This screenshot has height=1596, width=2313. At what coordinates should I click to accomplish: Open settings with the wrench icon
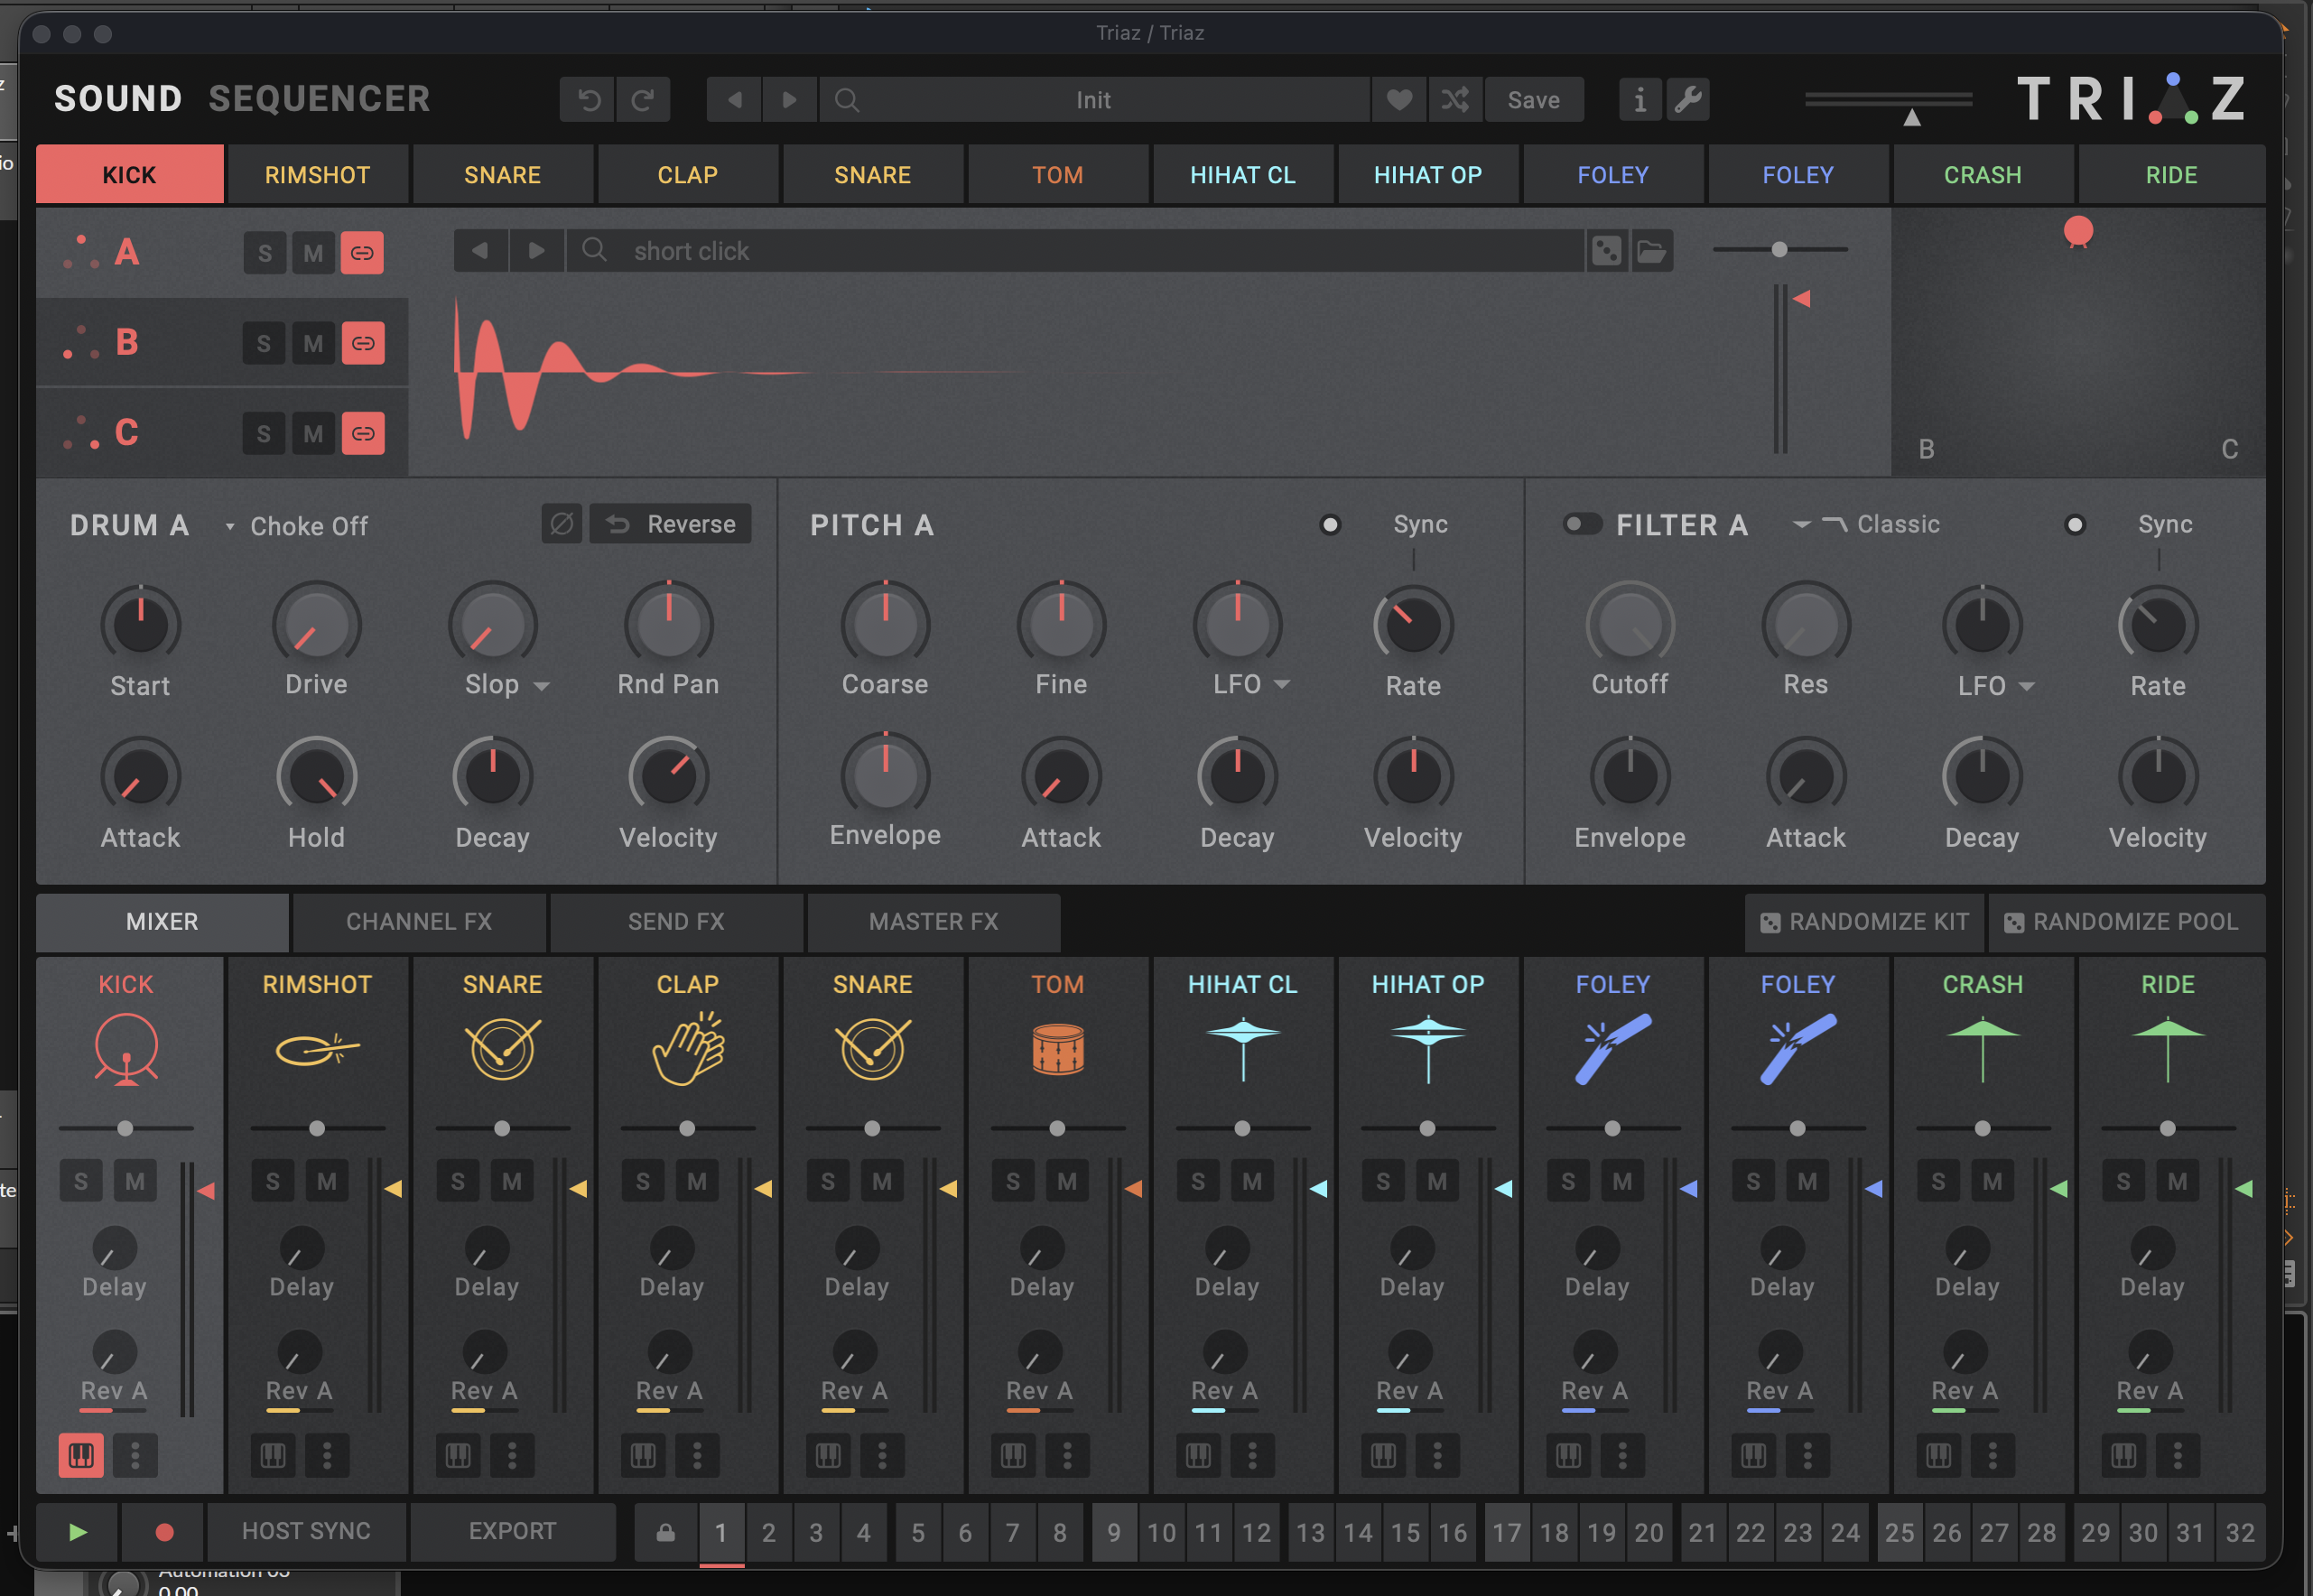coord(1688,100)
